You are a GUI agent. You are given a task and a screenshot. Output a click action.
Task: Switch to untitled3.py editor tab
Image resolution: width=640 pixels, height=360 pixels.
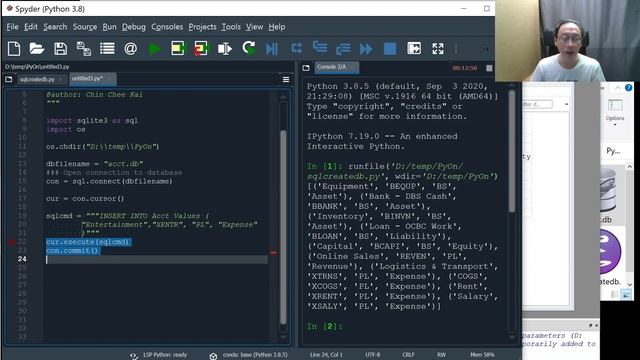pos(92,78)
